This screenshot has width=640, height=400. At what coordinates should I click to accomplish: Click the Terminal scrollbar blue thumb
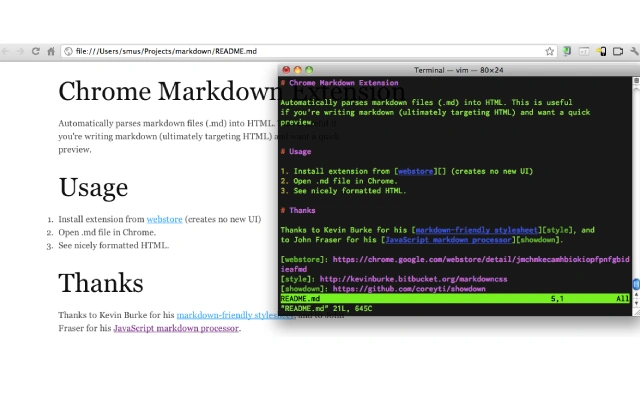636,284
